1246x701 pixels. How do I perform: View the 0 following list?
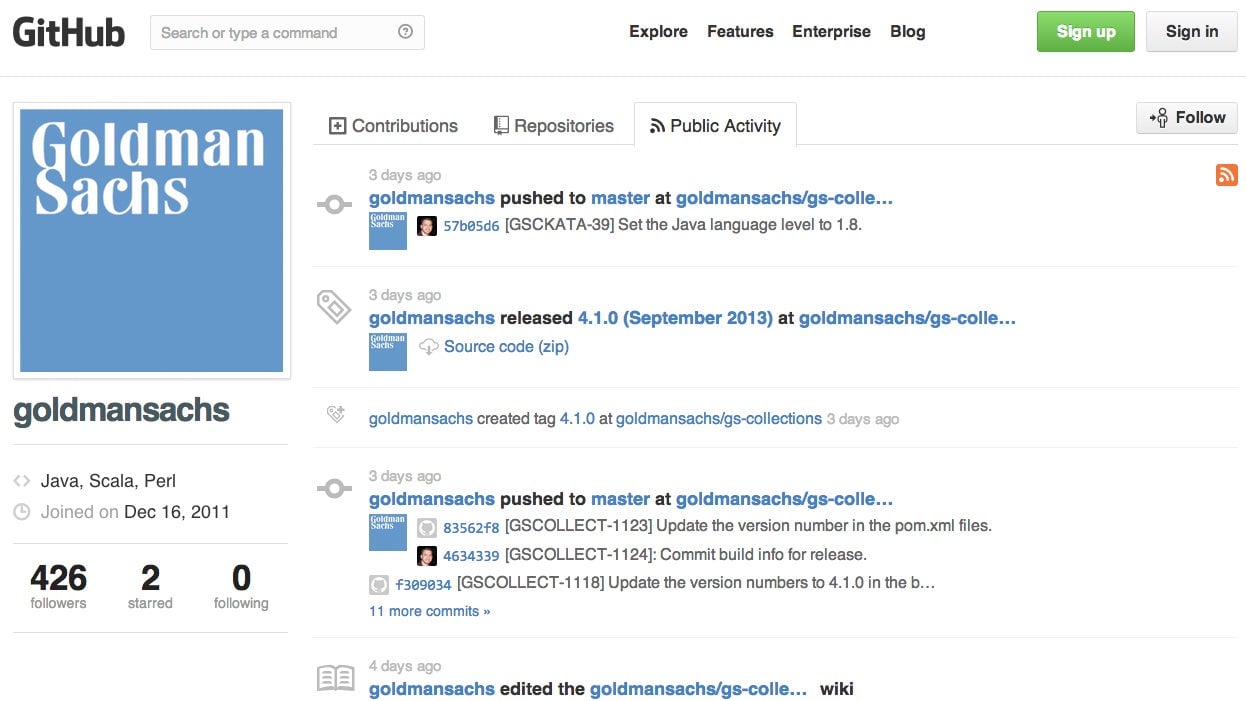(x=241, y=587)
